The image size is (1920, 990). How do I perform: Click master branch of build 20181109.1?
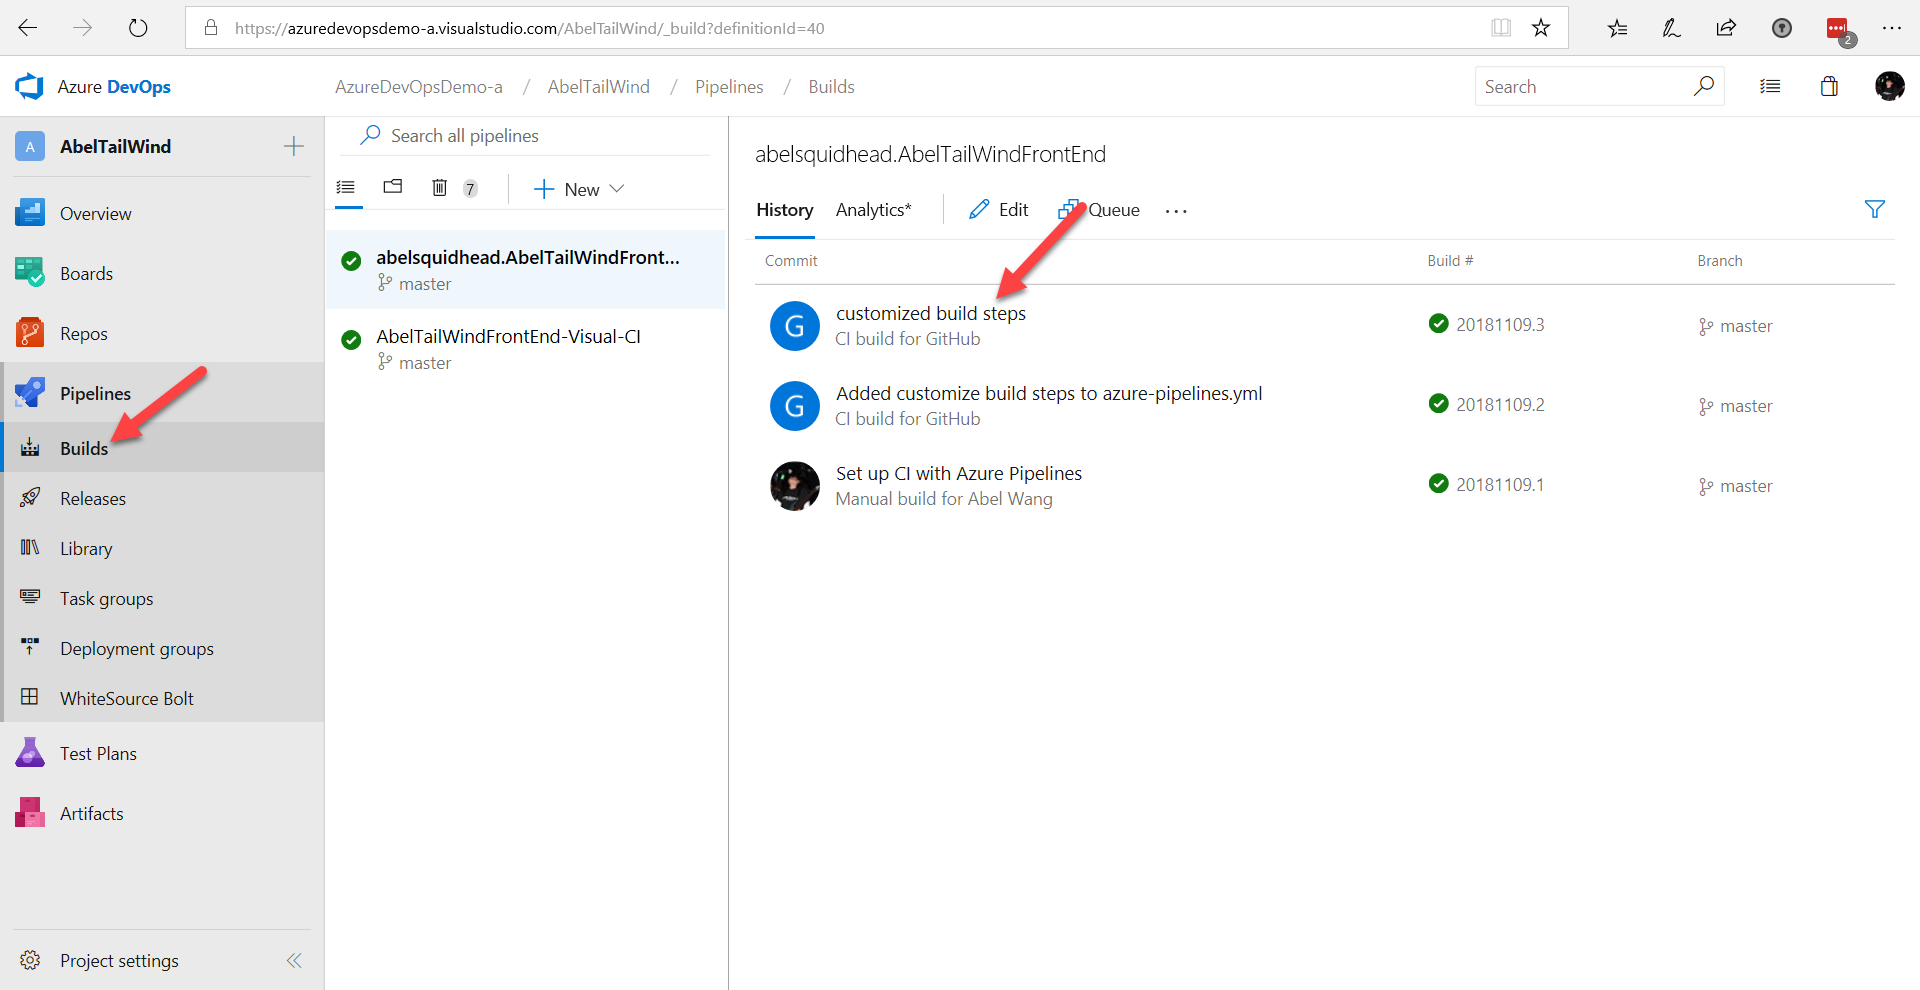pyautogui.click(x=1735, y=486)
